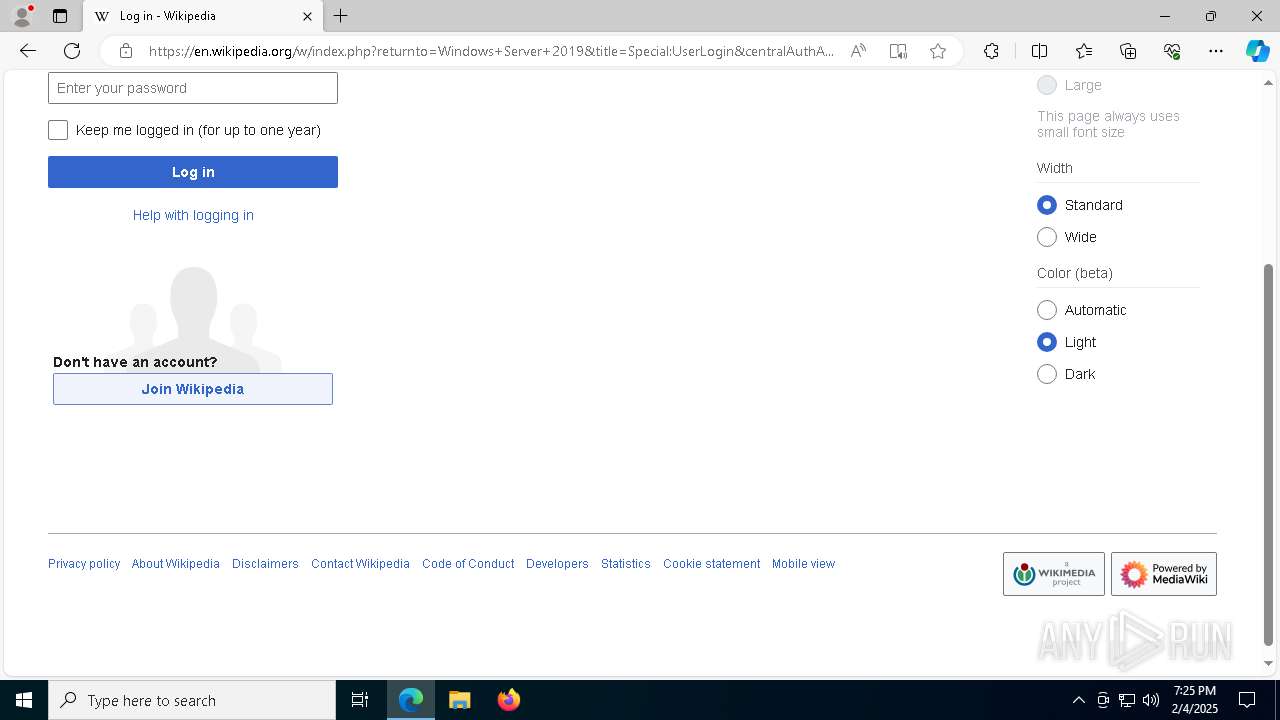This screenshot has width=1280, height=720.
Task: Select Light color radio button
Action: pyautogui.click(x=1047, y=342)
